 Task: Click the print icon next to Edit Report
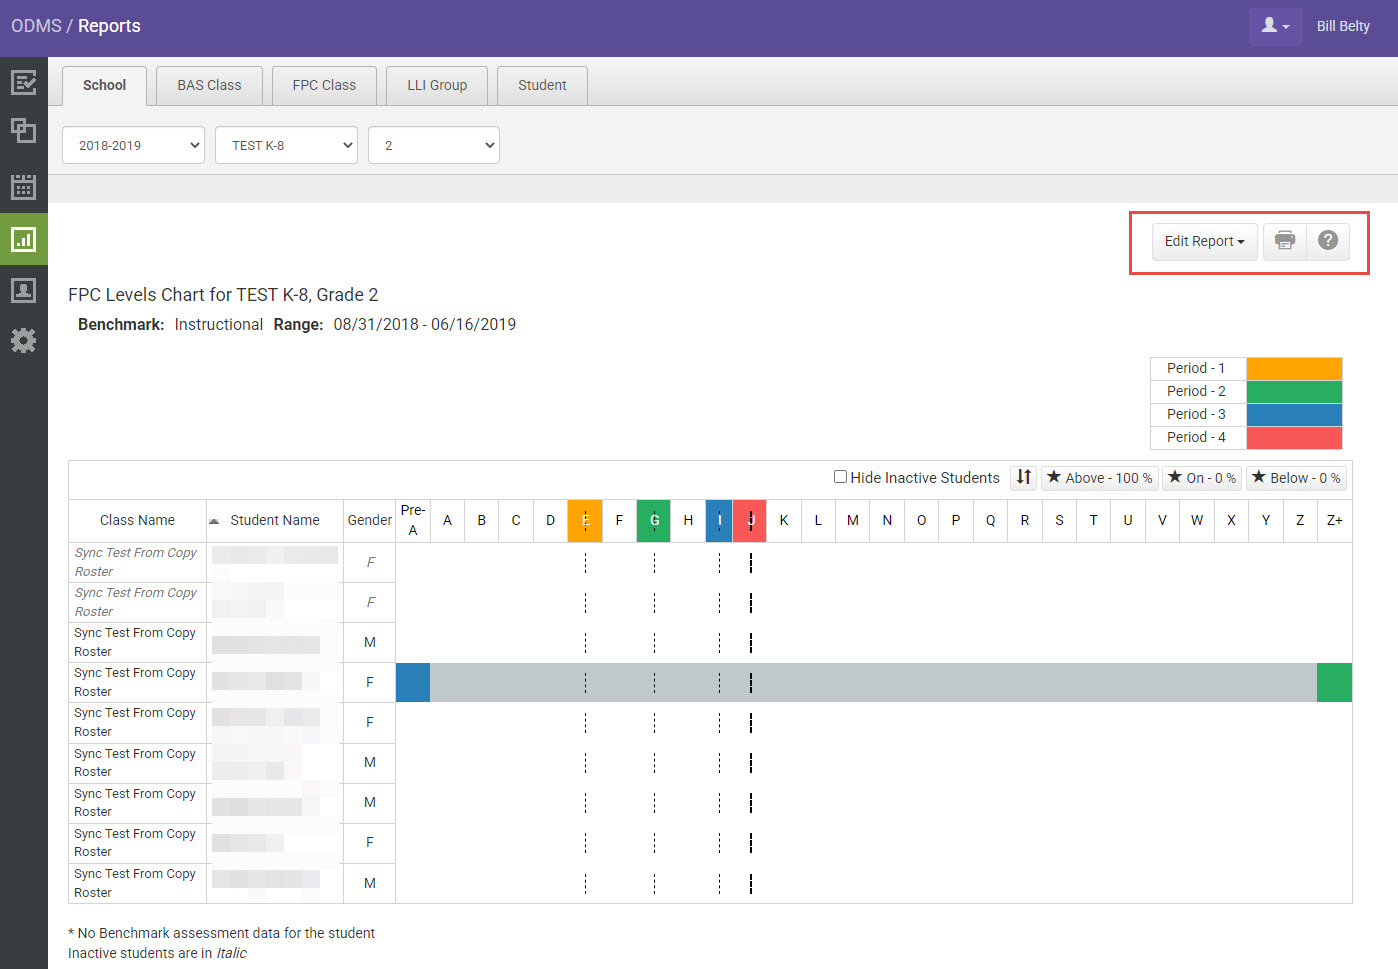[x=1284, y=241]
